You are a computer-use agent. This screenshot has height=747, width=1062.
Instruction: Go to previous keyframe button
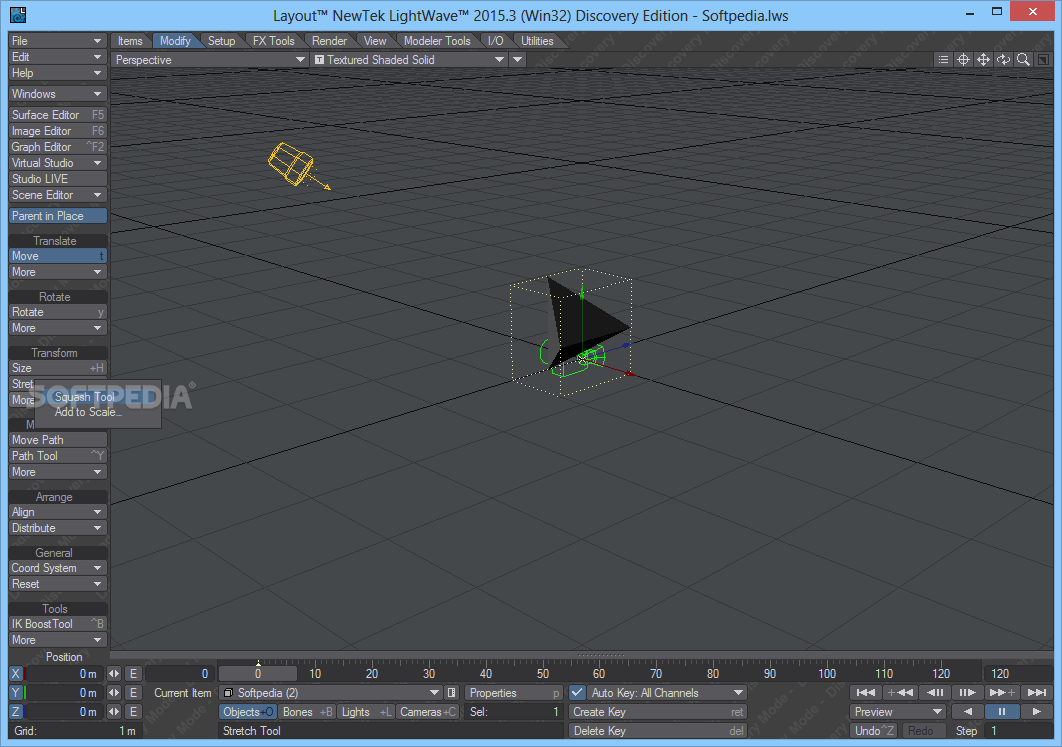901,692
